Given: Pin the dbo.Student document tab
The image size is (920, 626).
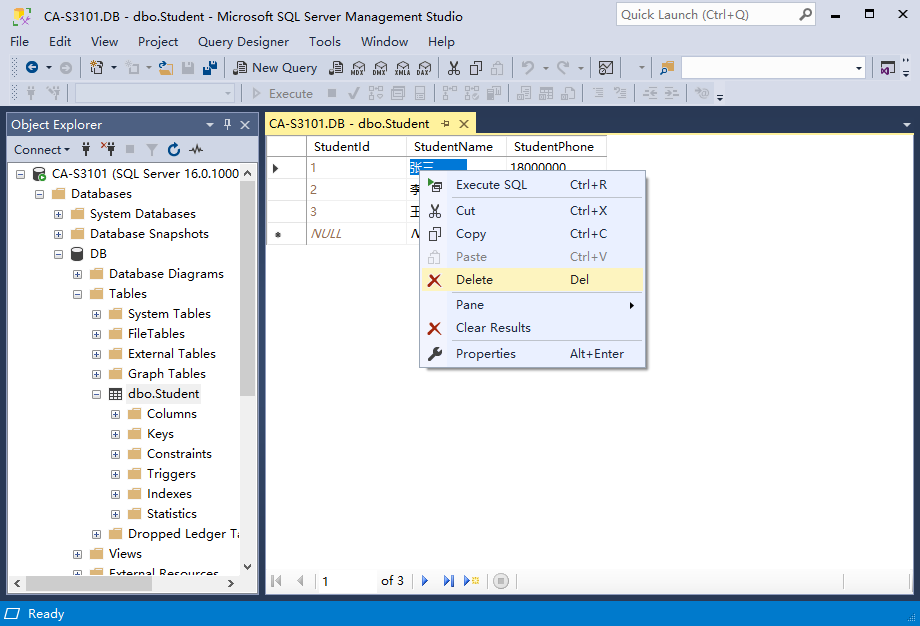Looking at the screenshot, I should [445, 124].
